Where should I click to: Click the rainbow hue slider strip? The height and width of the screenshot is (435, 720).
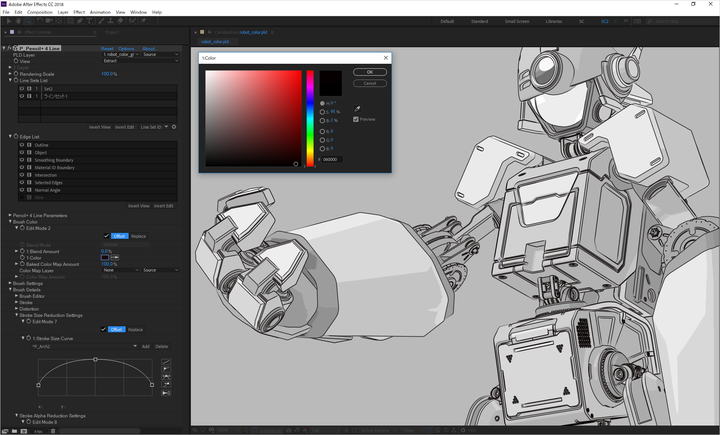(x=310, y=118)
